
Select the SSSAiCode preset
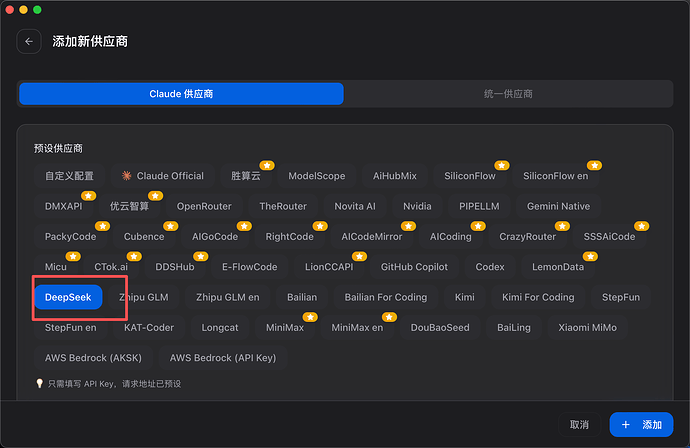coord(609,237)
